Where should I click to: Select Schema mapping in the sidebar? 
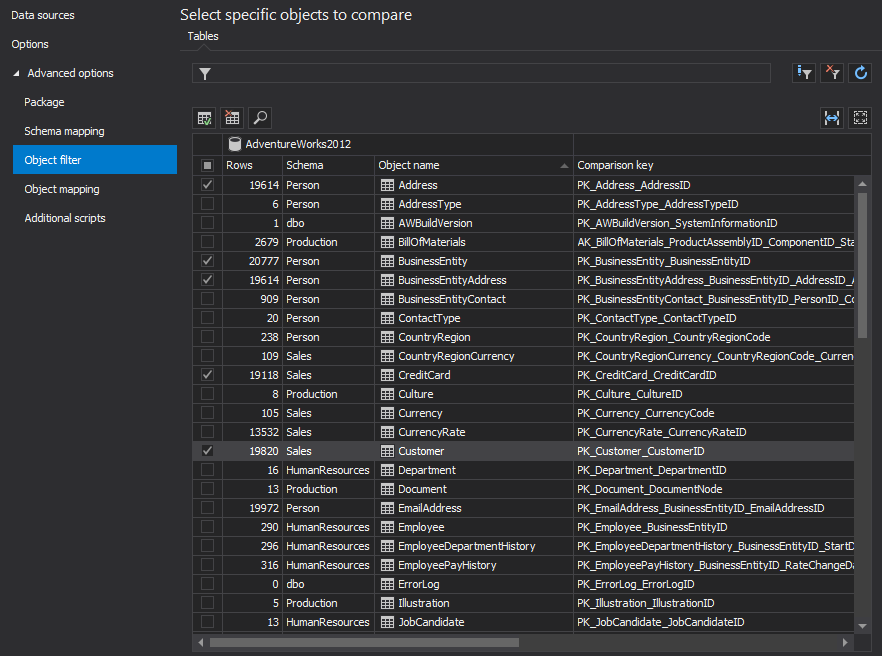[64, 131]
